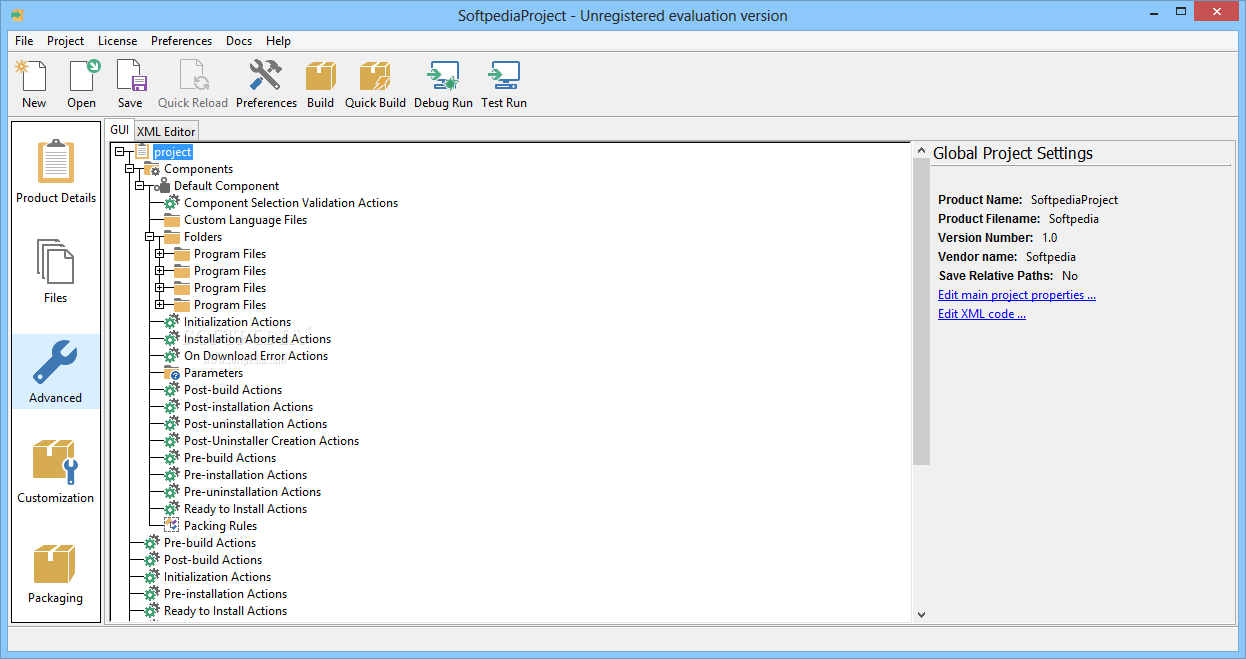
Task: Open the Project menu
Action: (66, 41)
